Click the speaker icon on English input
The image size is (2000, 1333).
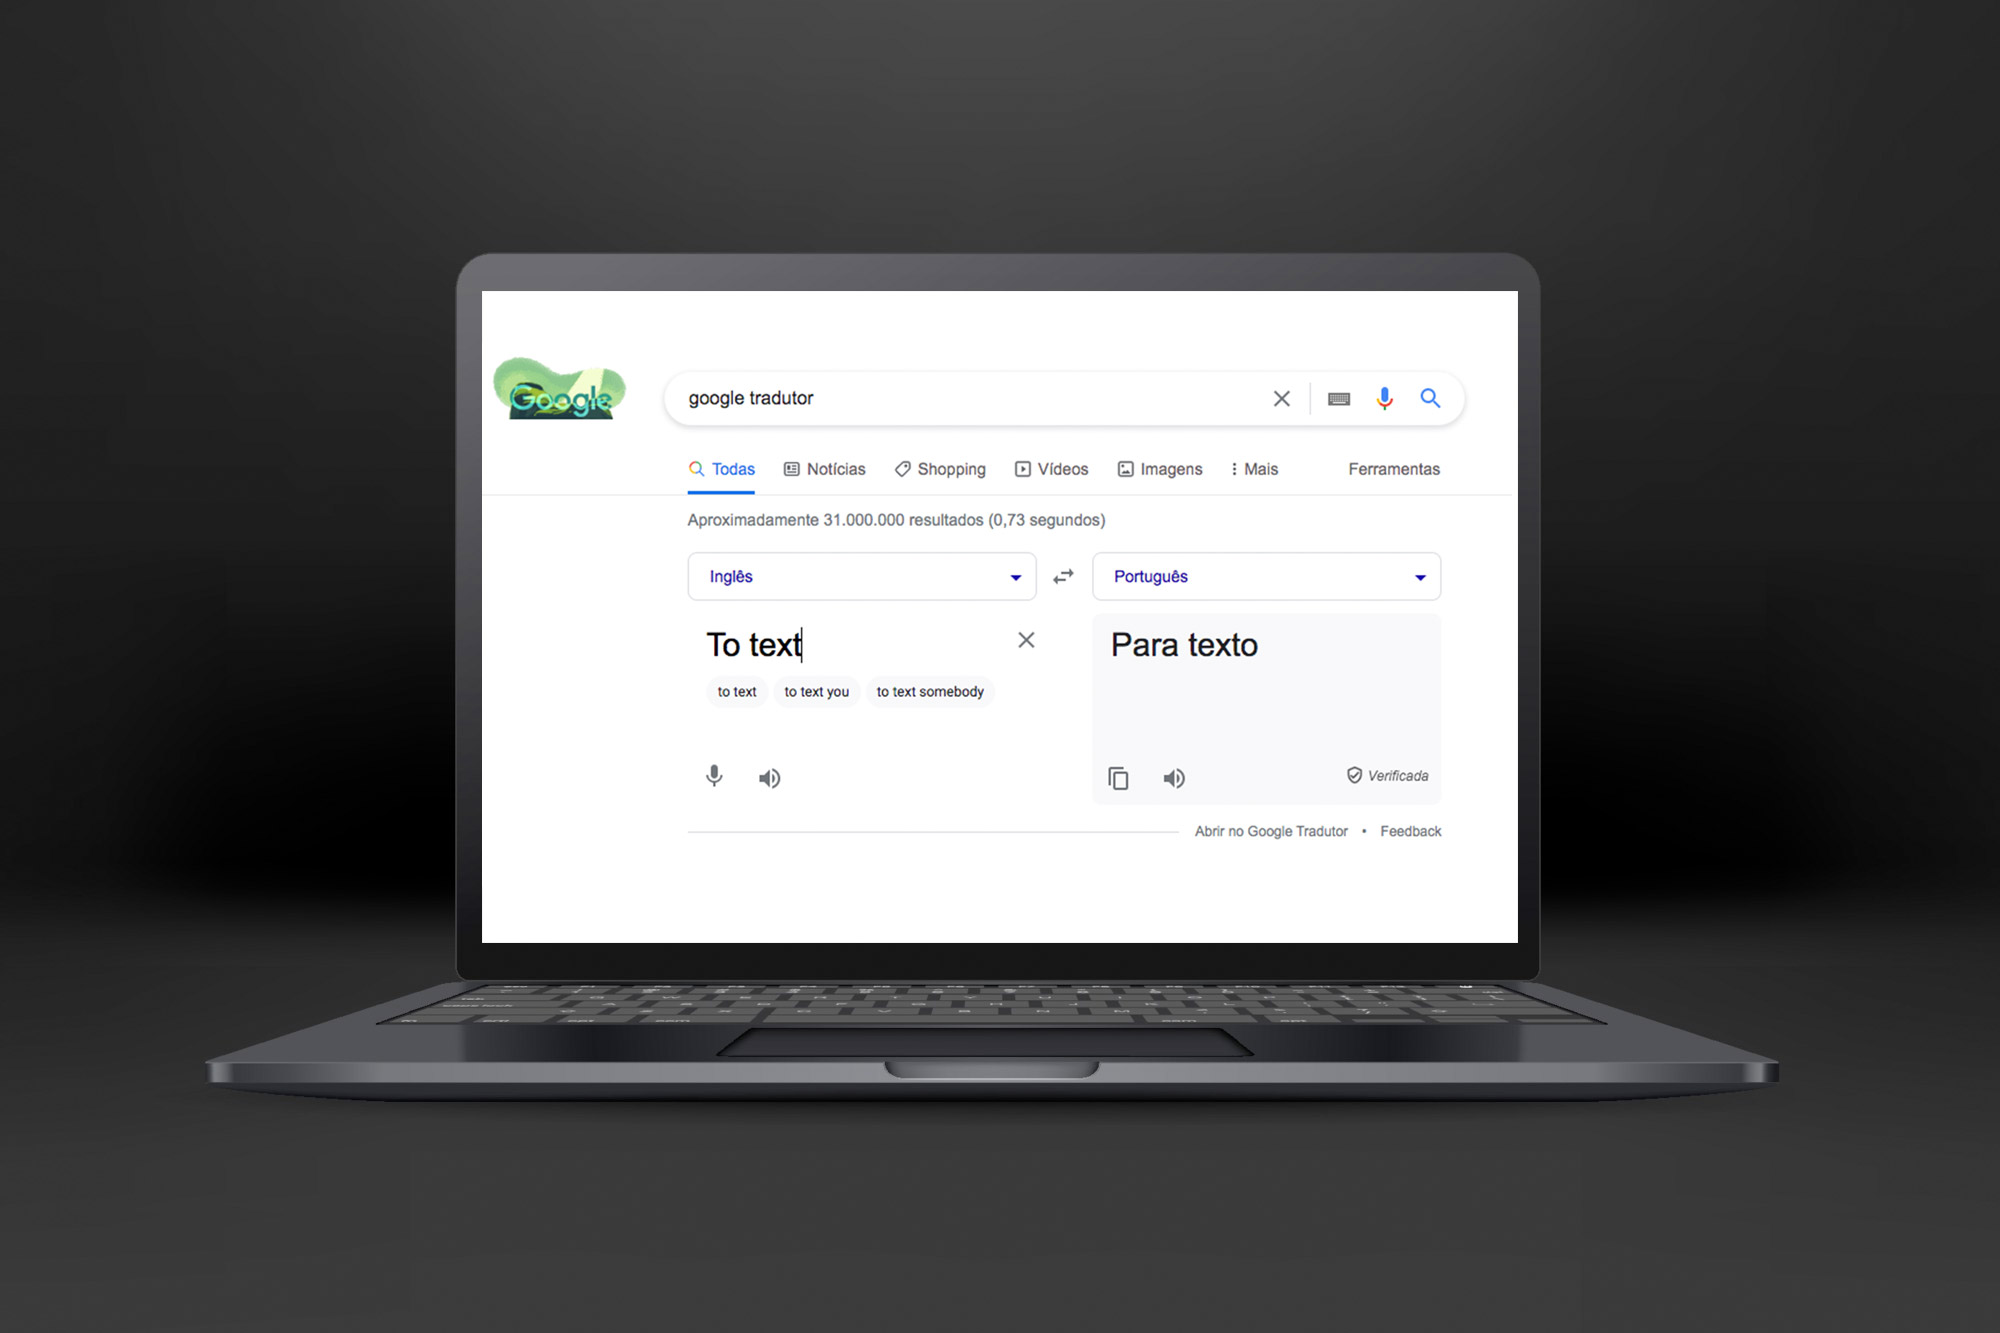[769, 775]
